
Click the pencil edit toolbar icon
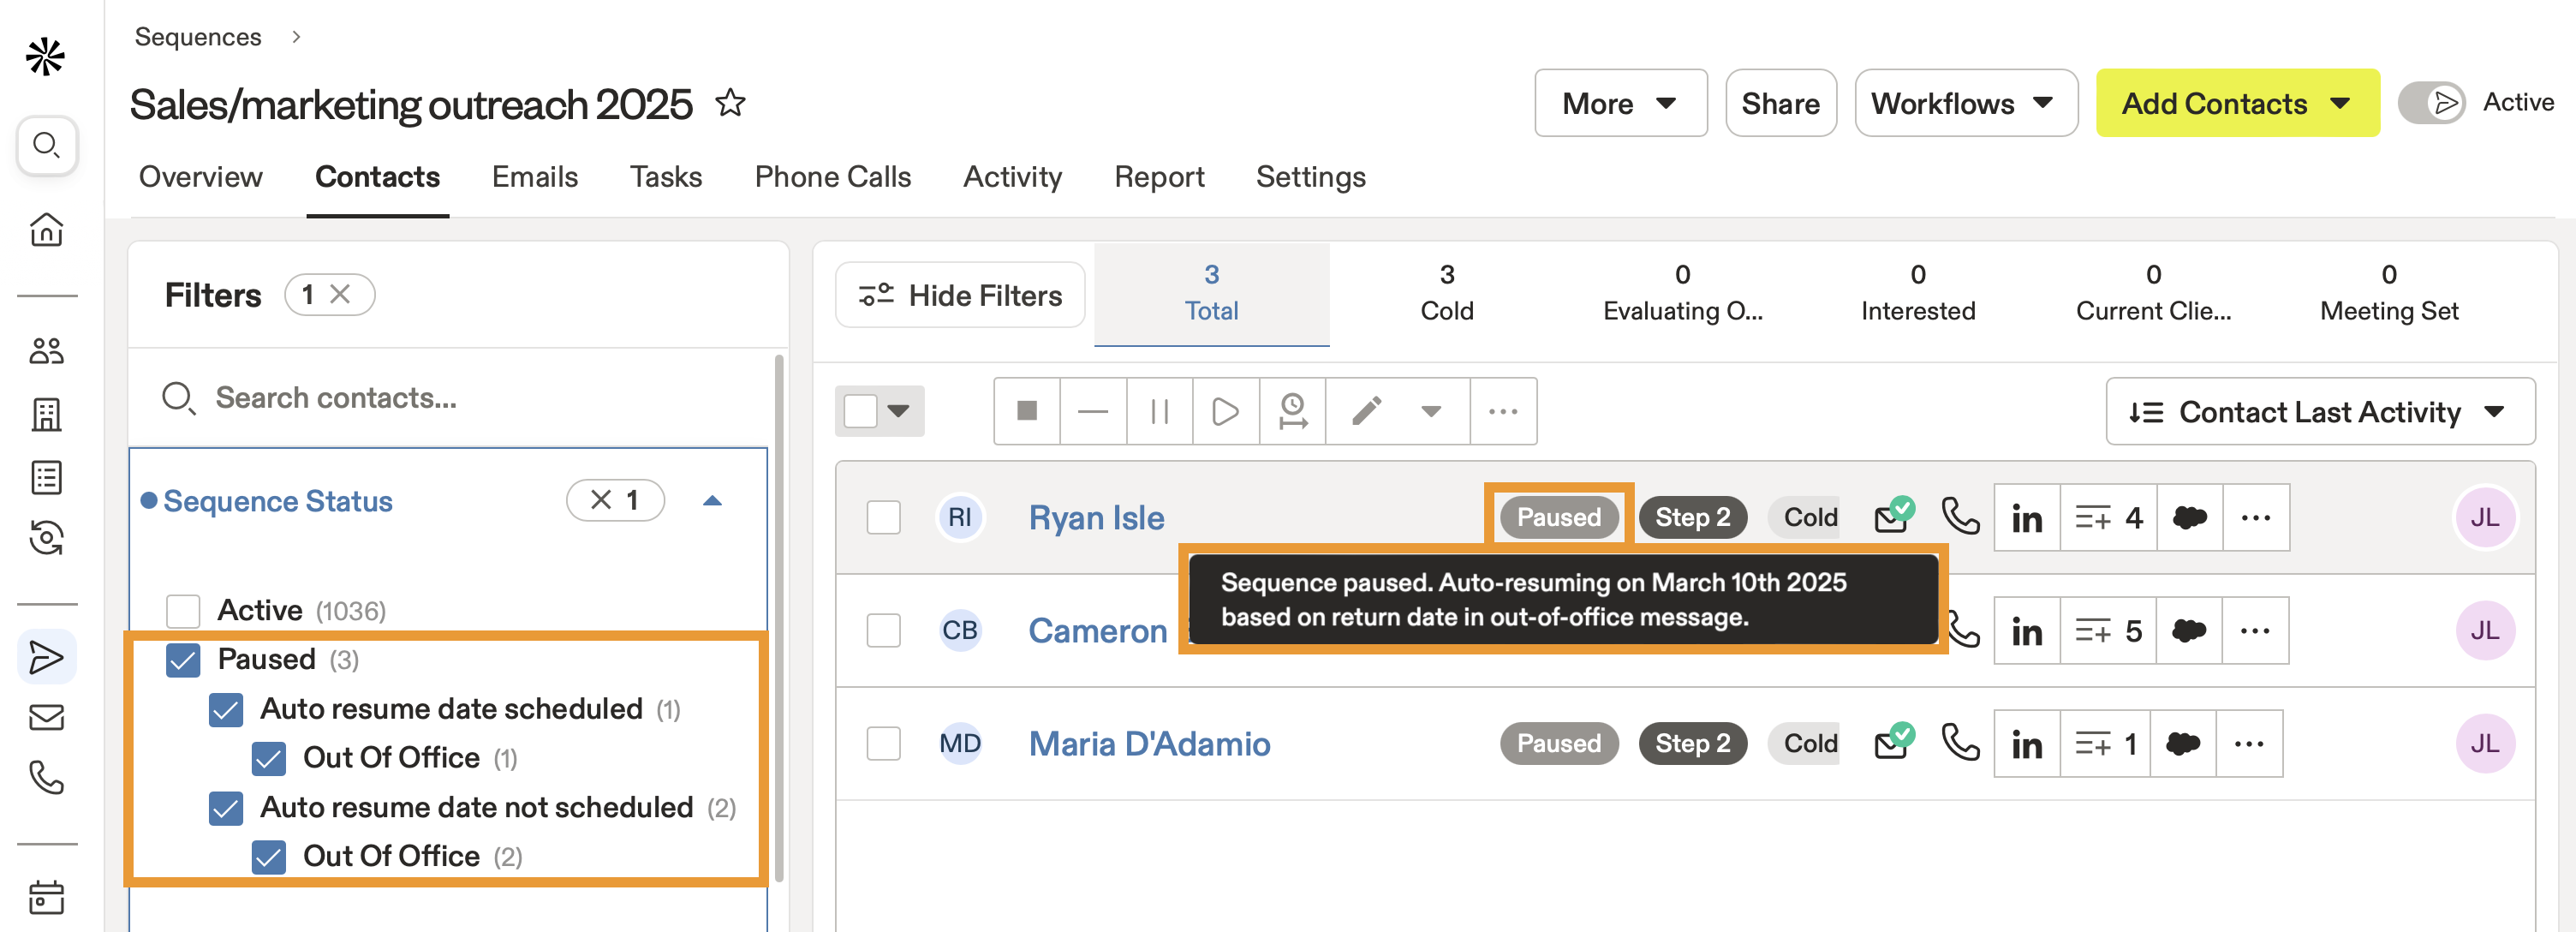coord(1367,411)
